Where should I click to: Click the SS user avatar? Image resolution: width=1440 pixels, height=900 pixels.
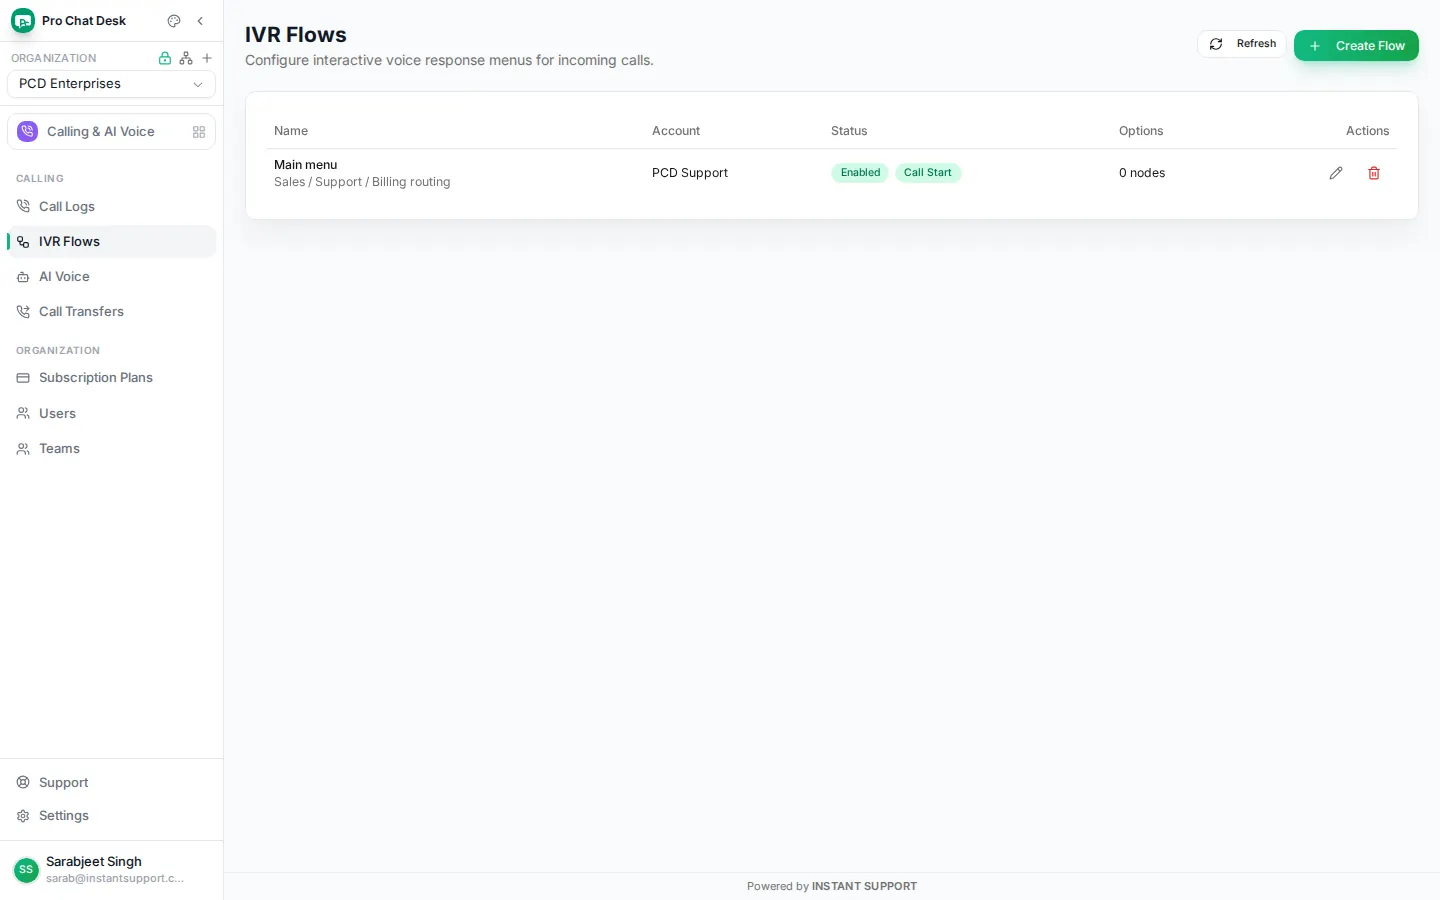pos(26,870)
